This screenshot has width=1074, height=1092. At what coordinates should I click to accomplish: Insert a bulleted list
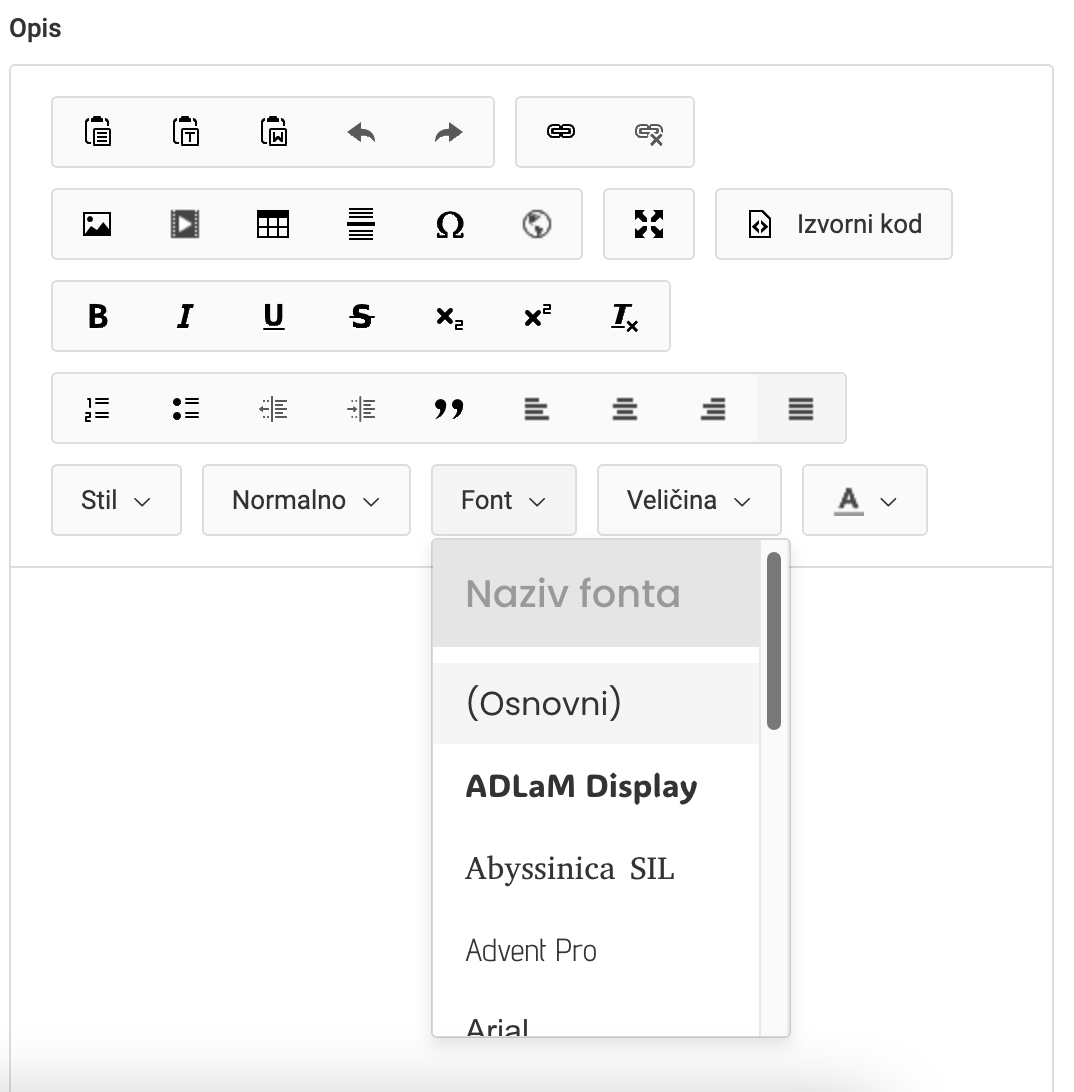(x=185, y=408)
